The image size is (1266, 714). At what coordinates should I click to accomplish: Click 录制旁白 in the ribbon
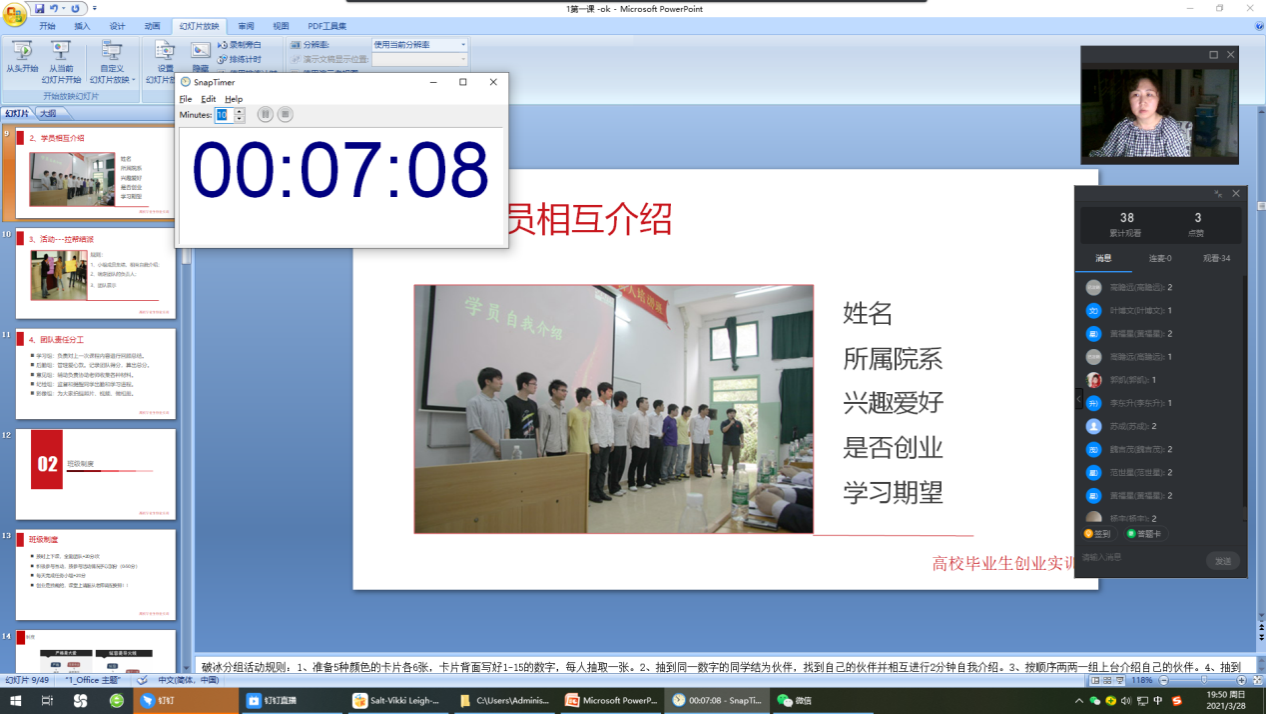click(240, 45)
